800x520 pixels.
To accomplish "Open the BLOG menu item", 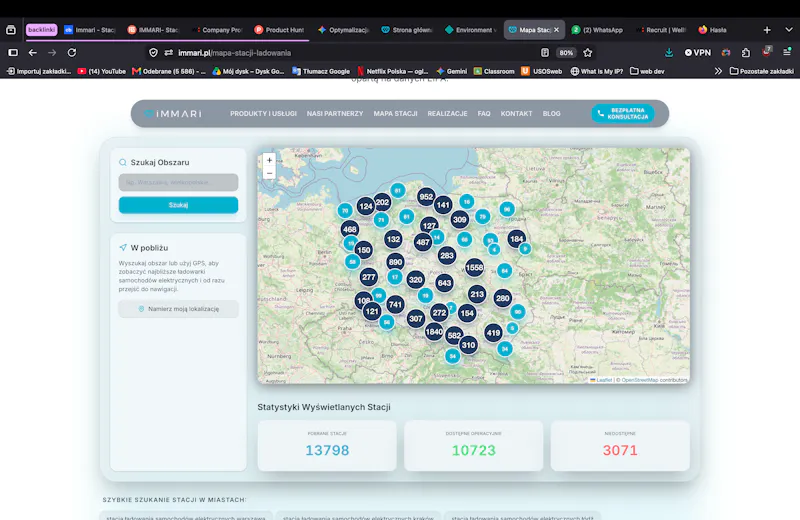I will pyautogui.click(x=552, y=114).
